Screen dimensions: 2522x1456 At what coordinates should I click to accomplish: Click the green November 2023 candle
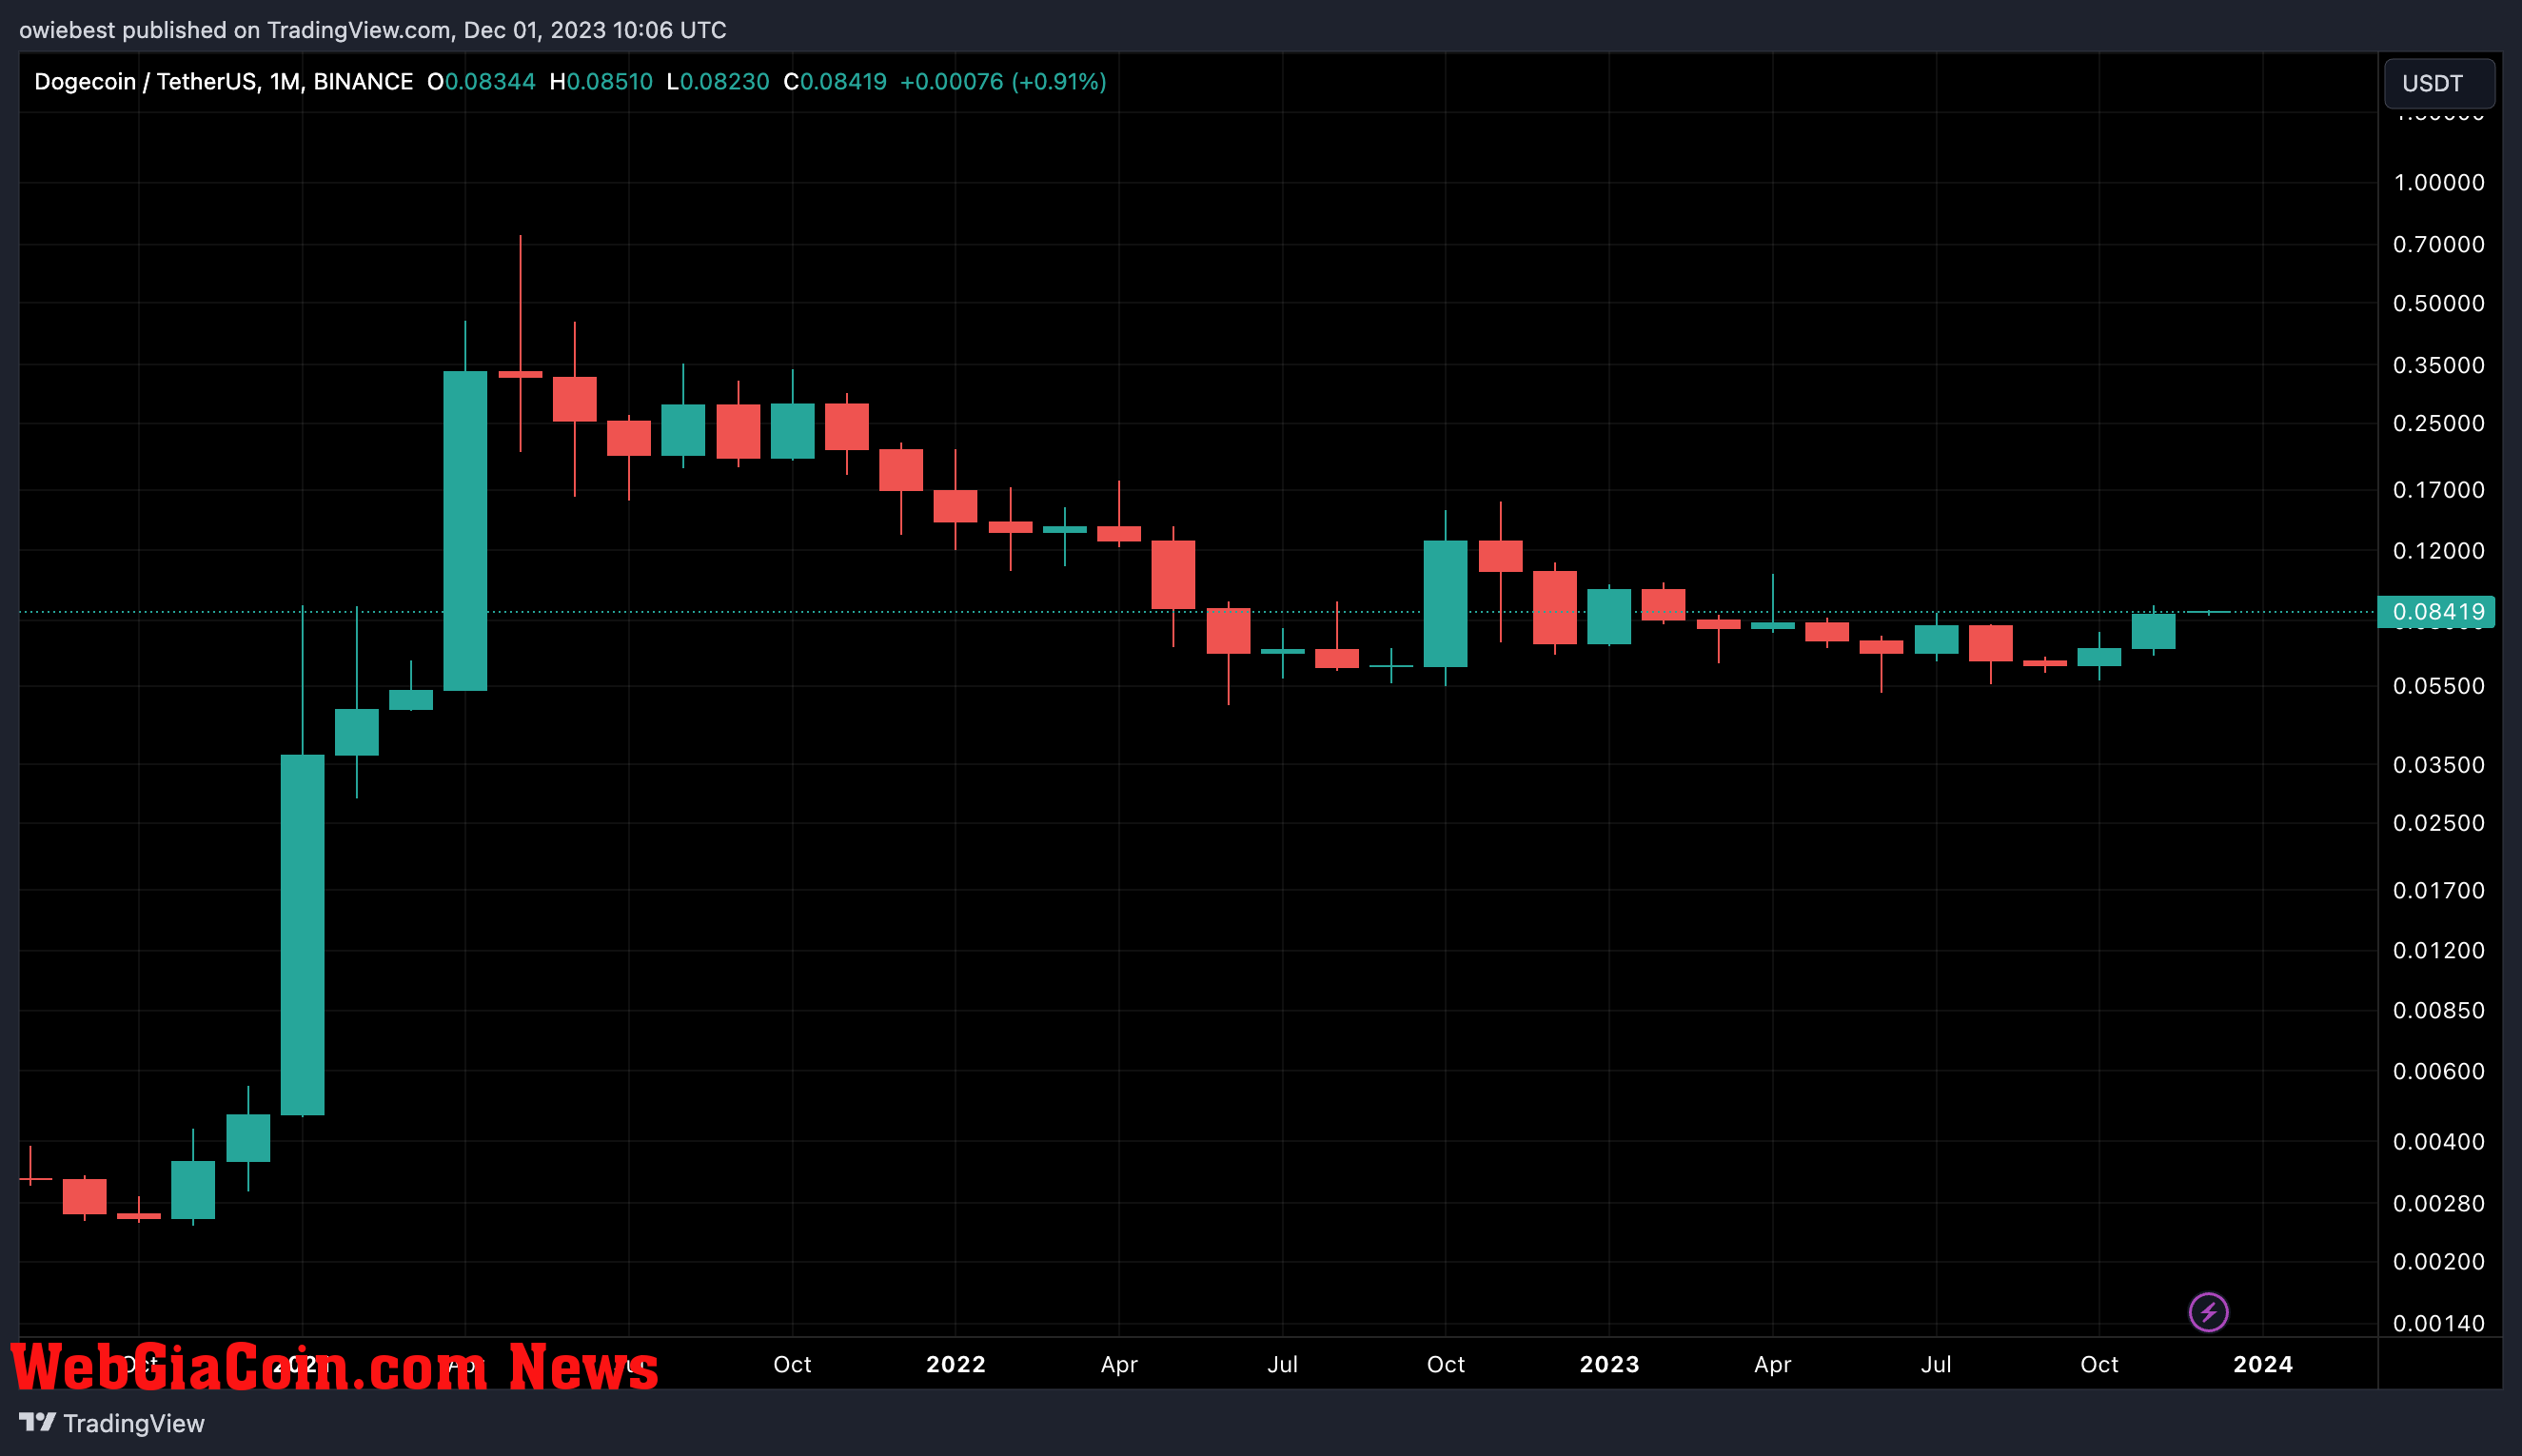click(x=2153, y=631)
